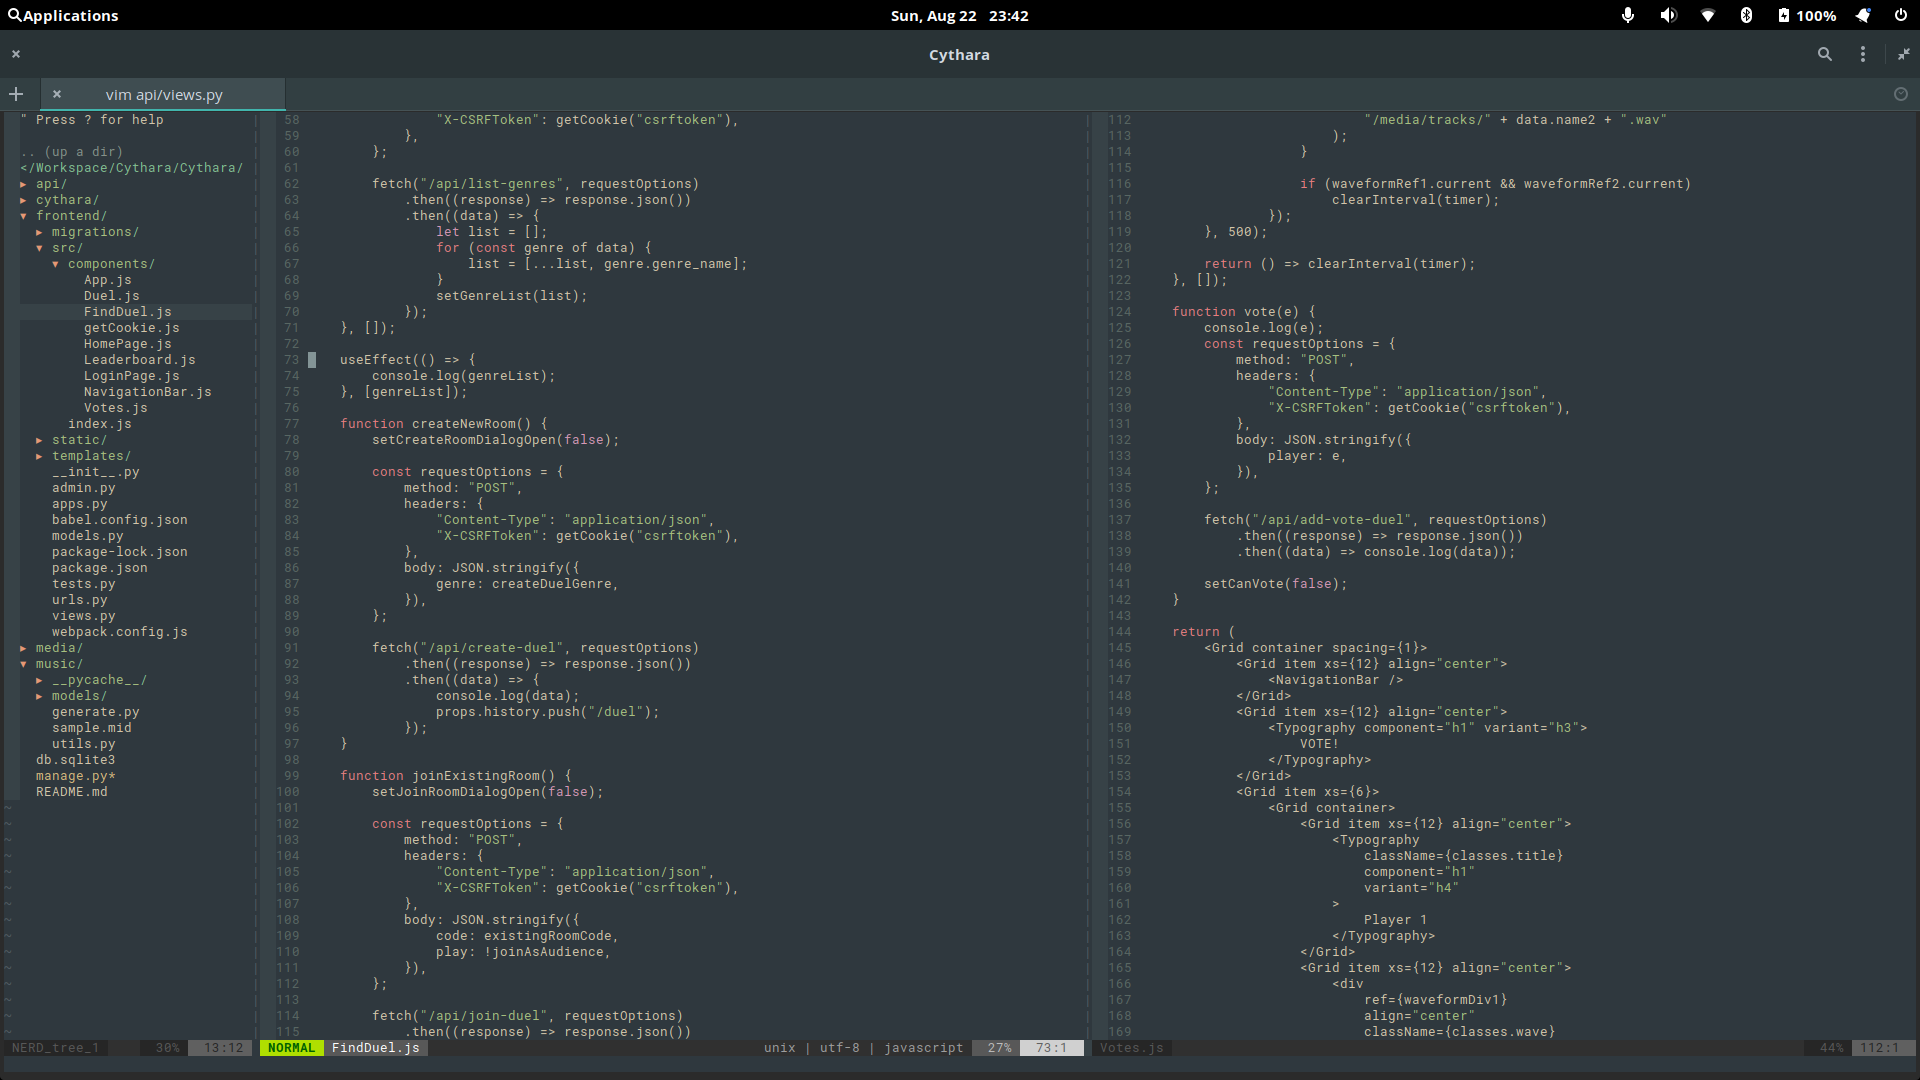Click the terminal search magnifier icon
1920x1080 pixels.
click(x=1824, y=55)
